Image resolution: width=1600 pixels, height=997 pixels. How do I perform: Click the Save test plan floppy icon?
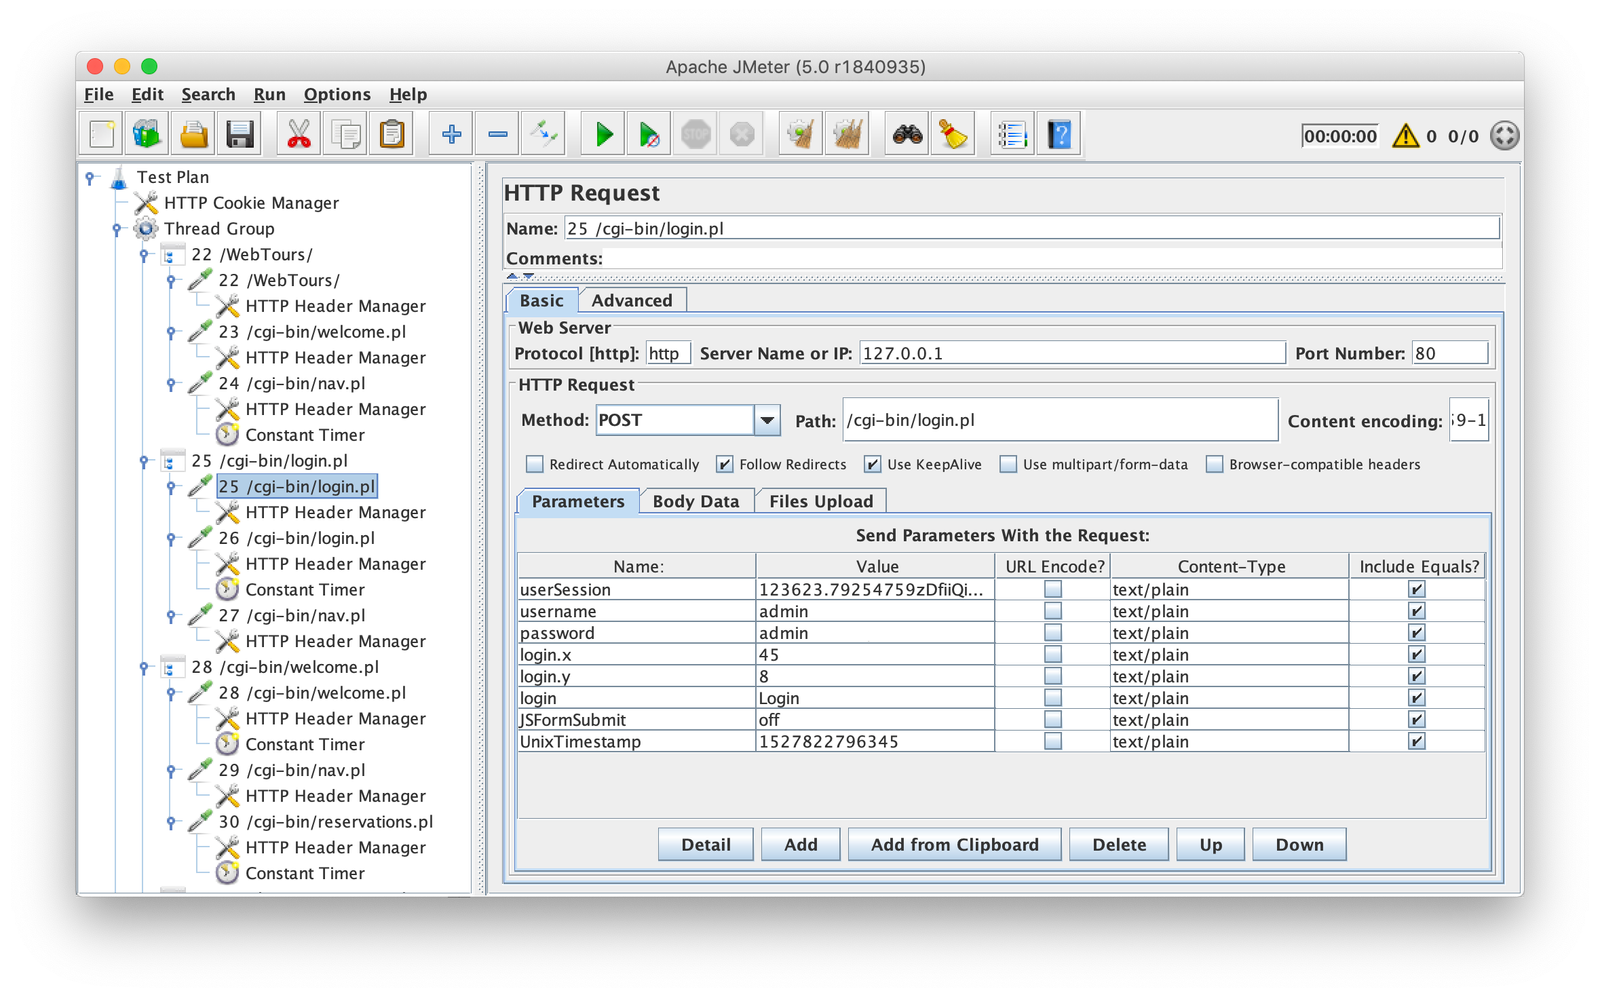[x=240, y=134]
